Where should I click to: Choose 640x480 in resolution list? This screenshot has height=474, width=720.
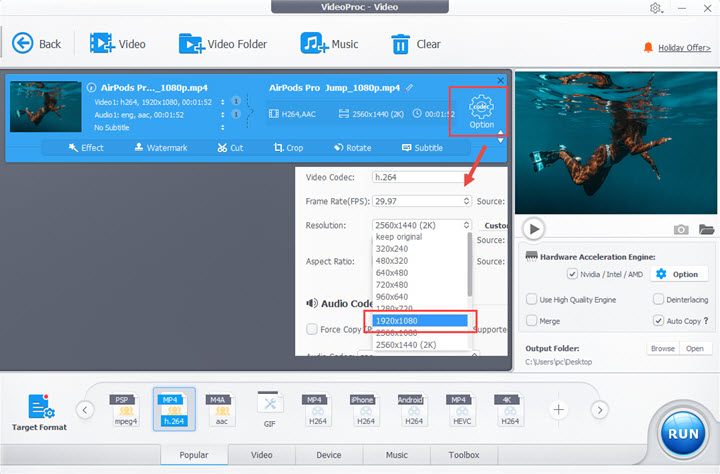(x=392, y=273)
